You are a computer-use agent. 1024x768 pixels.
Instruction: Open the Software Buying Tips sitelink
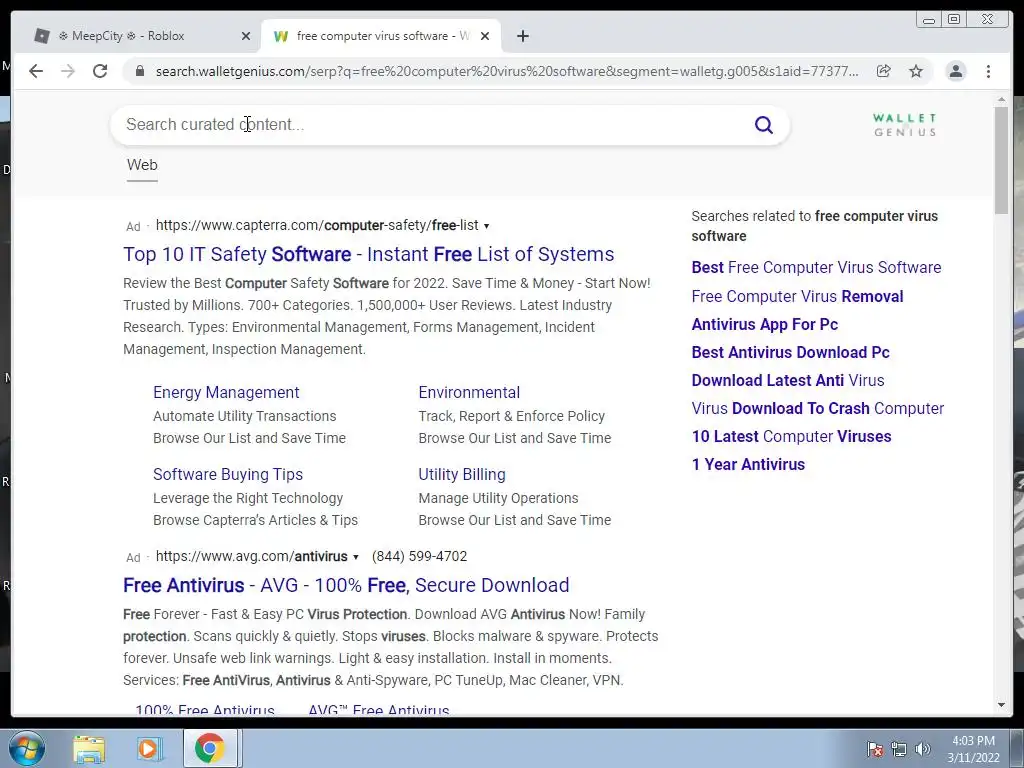[228, 474]
